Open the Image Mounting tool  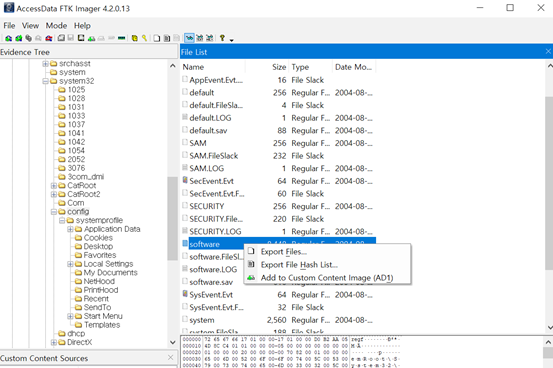click(29, 38)
